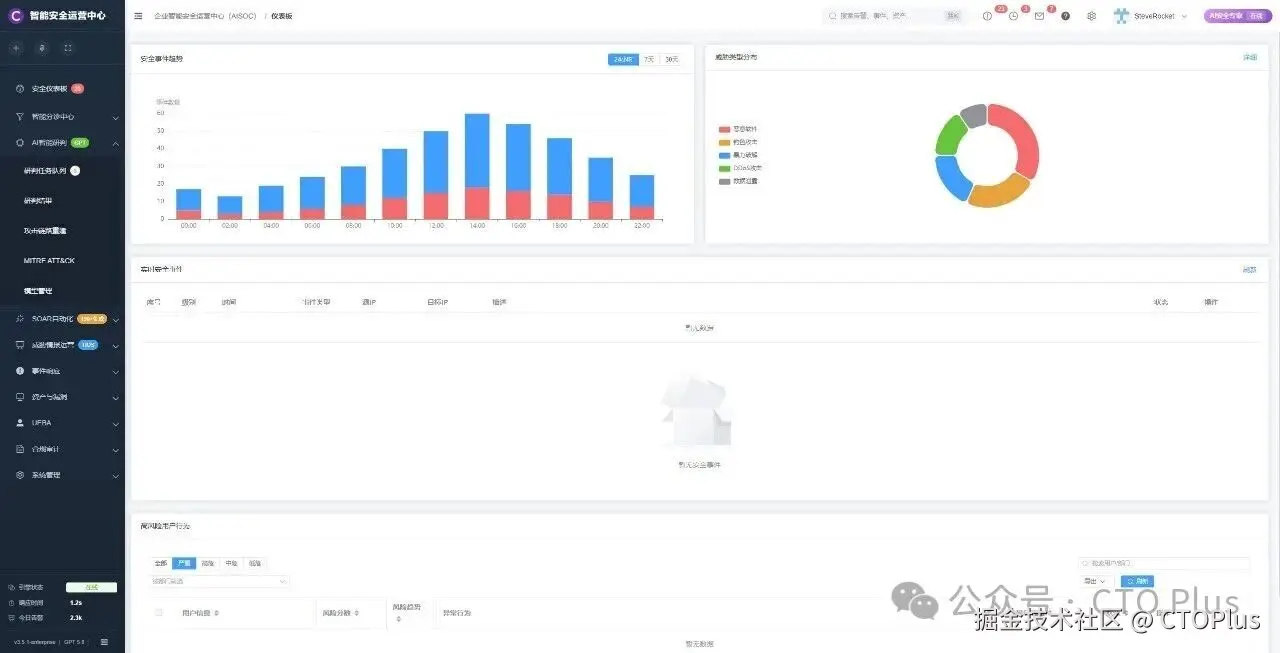The image size is (1280, 653).
Task: Expand the 事件响应 menu chevron
Action: (116, 372)
